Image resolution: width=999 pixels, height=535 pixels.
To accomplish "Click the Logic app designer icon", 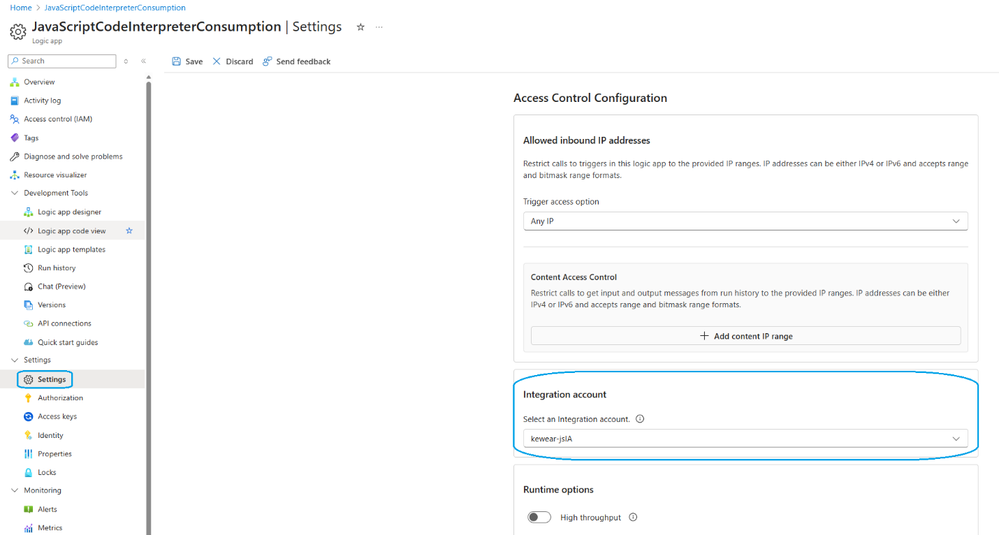I will [x=28, y=212].
